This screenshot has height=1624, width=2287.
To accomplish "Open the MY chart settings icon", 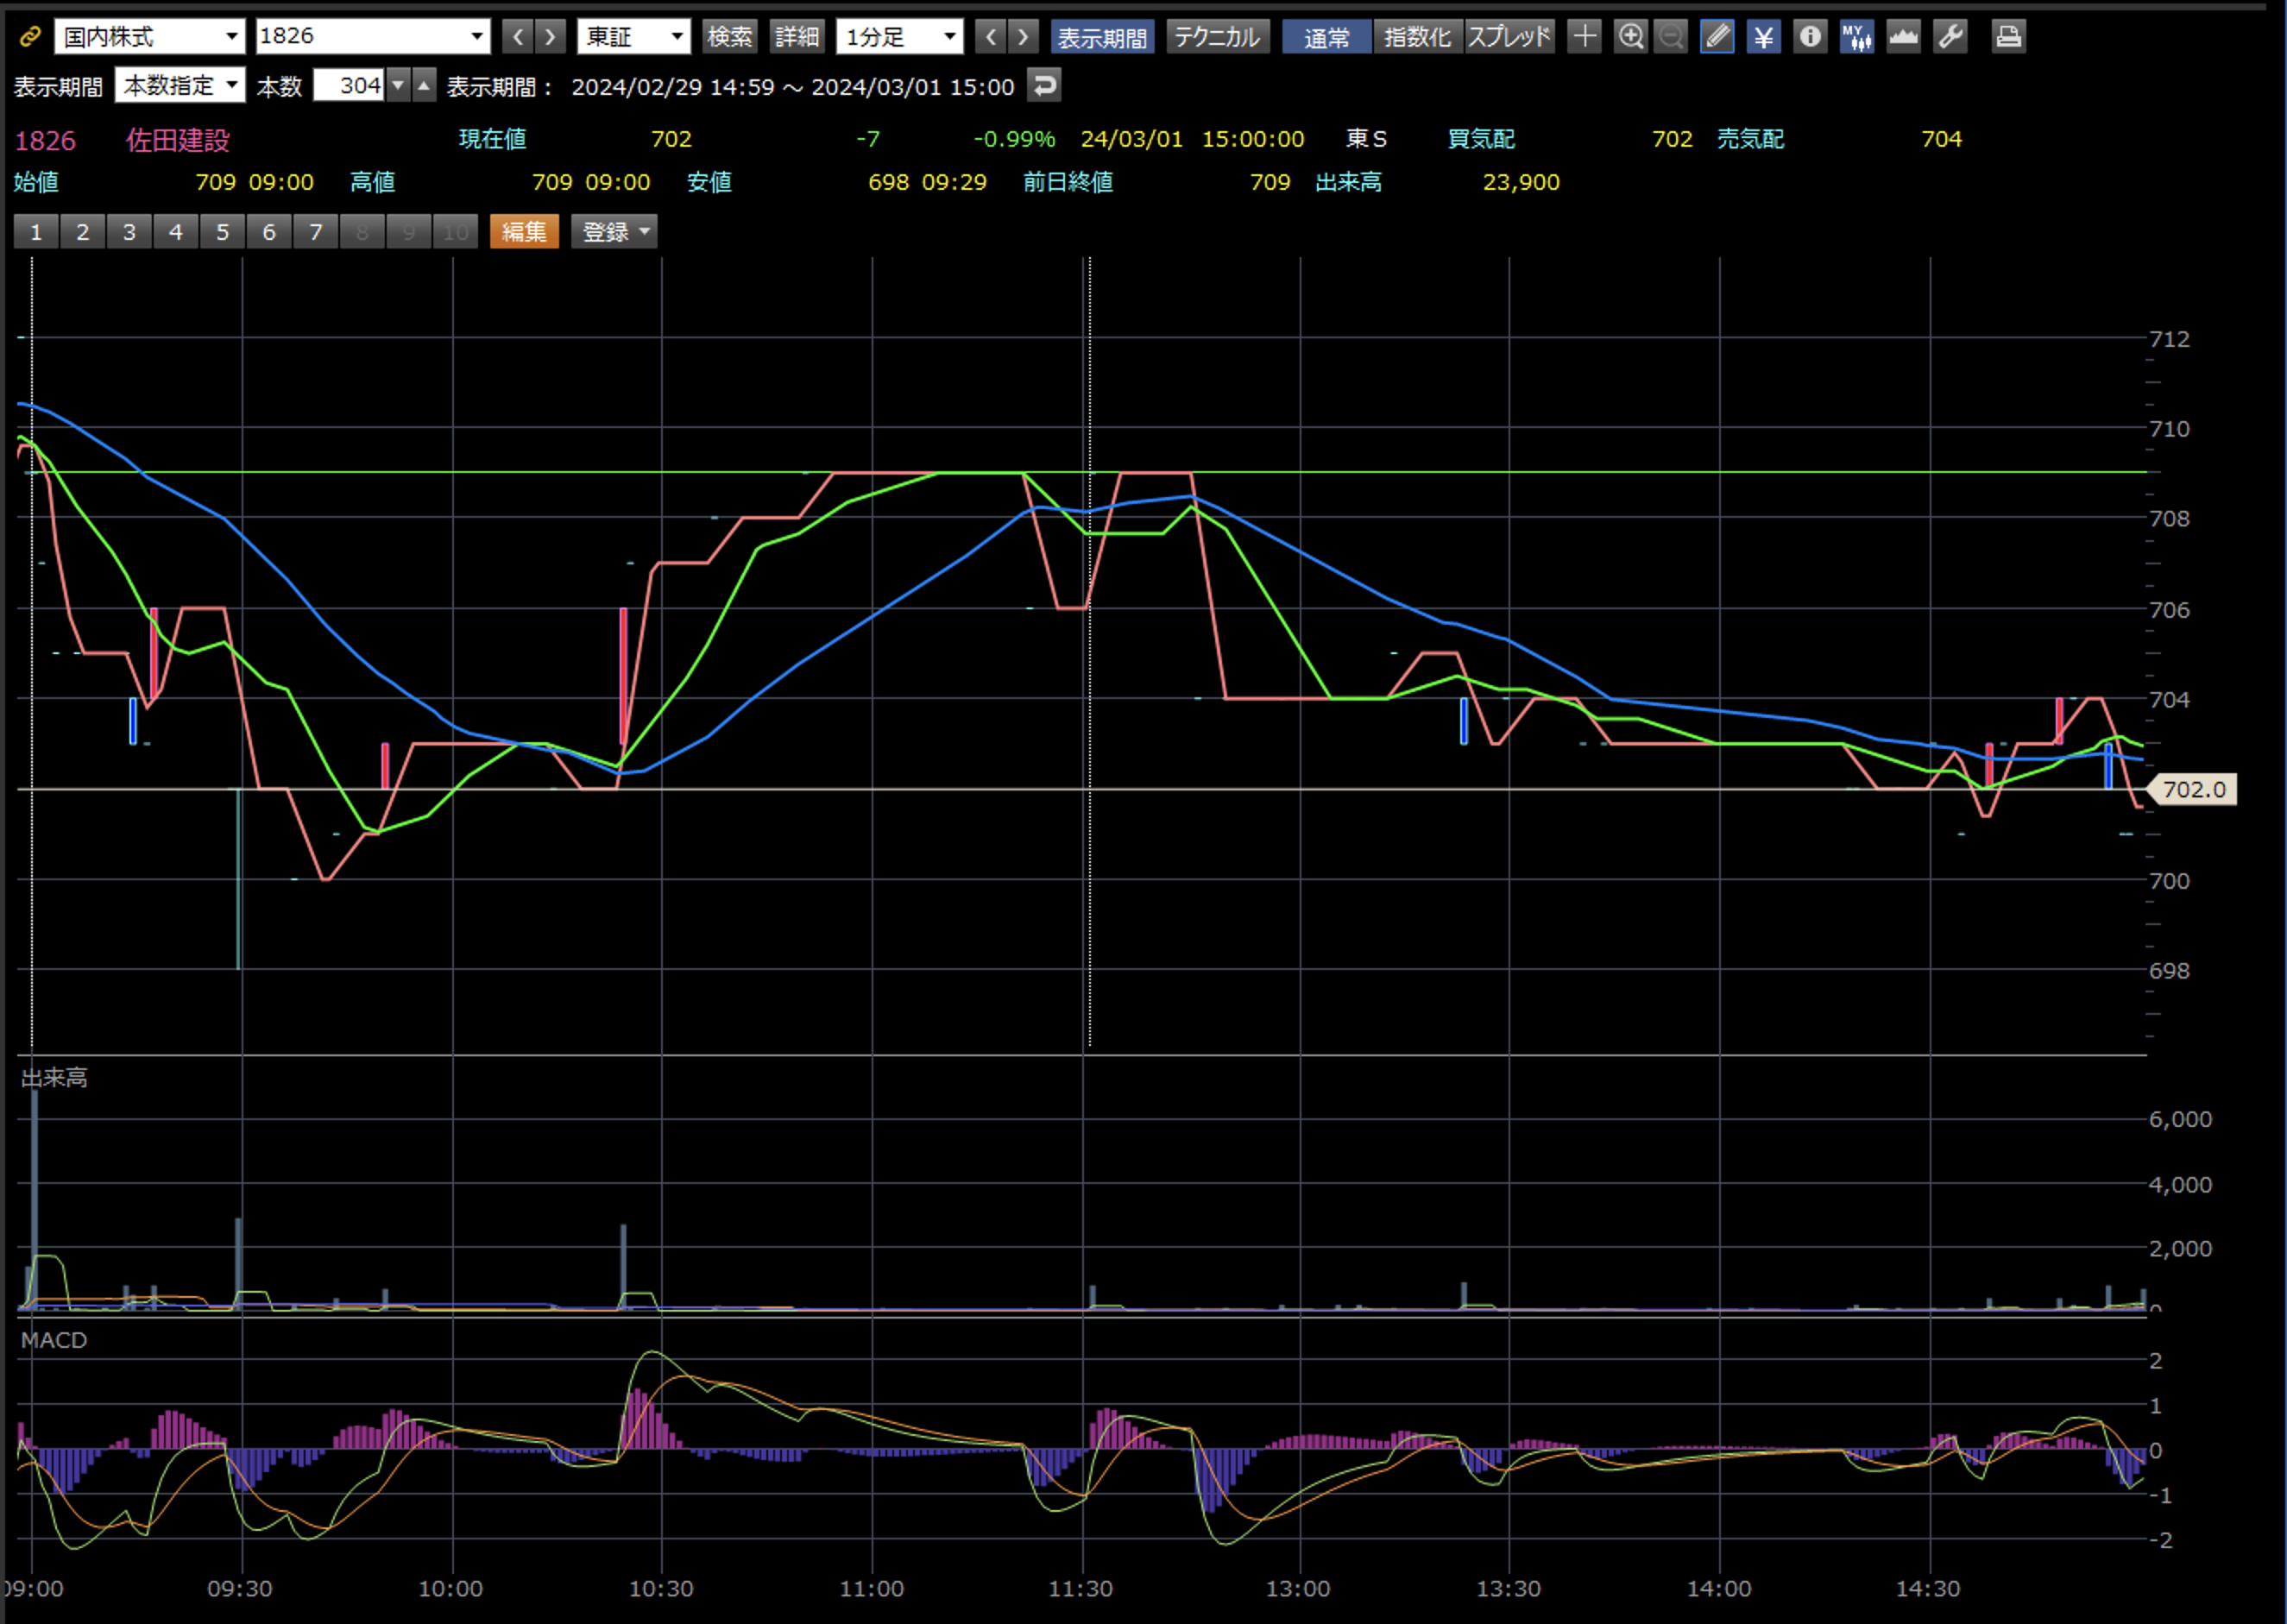I will (1856, 37).
